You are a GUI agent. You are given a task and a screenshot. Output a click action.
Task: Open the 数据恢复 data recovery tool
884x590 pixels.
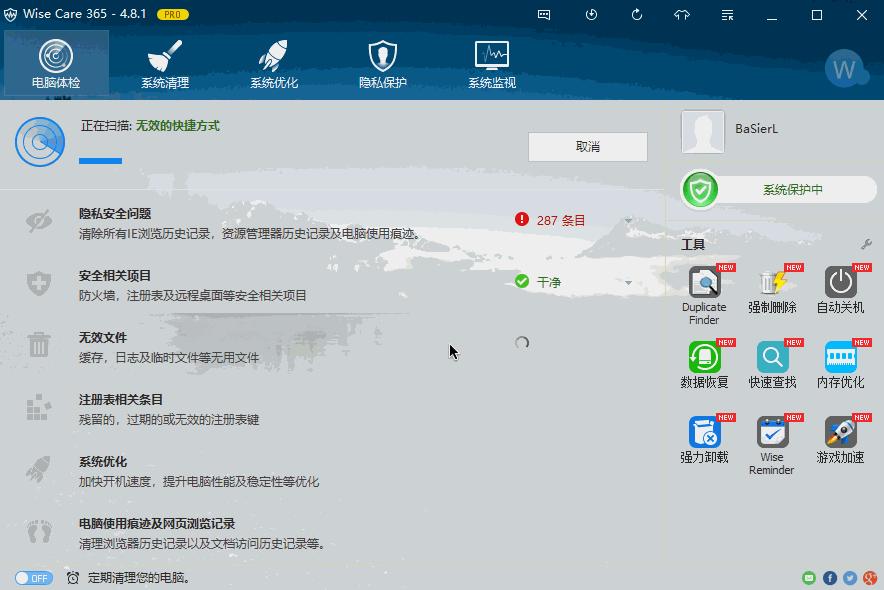[704, 364]
